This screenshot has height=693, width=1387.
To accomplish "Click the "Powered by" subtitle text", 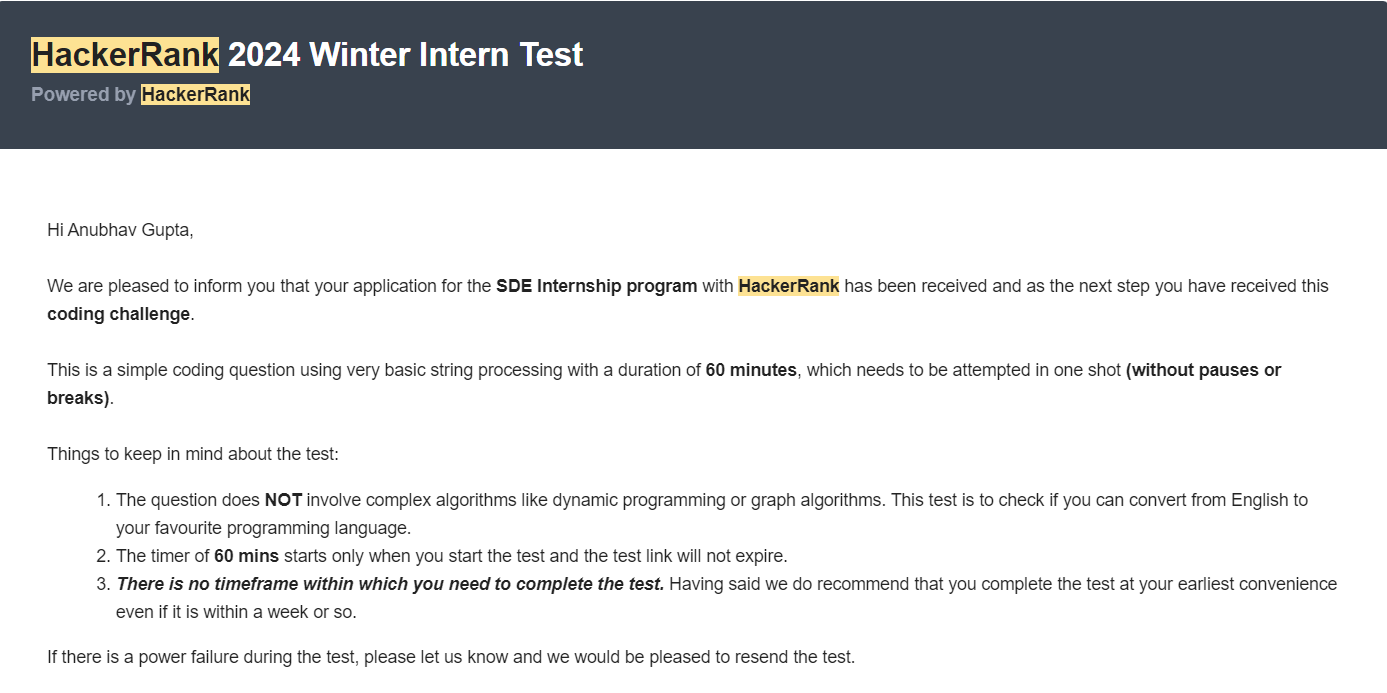I will click(x=83, y=94).
